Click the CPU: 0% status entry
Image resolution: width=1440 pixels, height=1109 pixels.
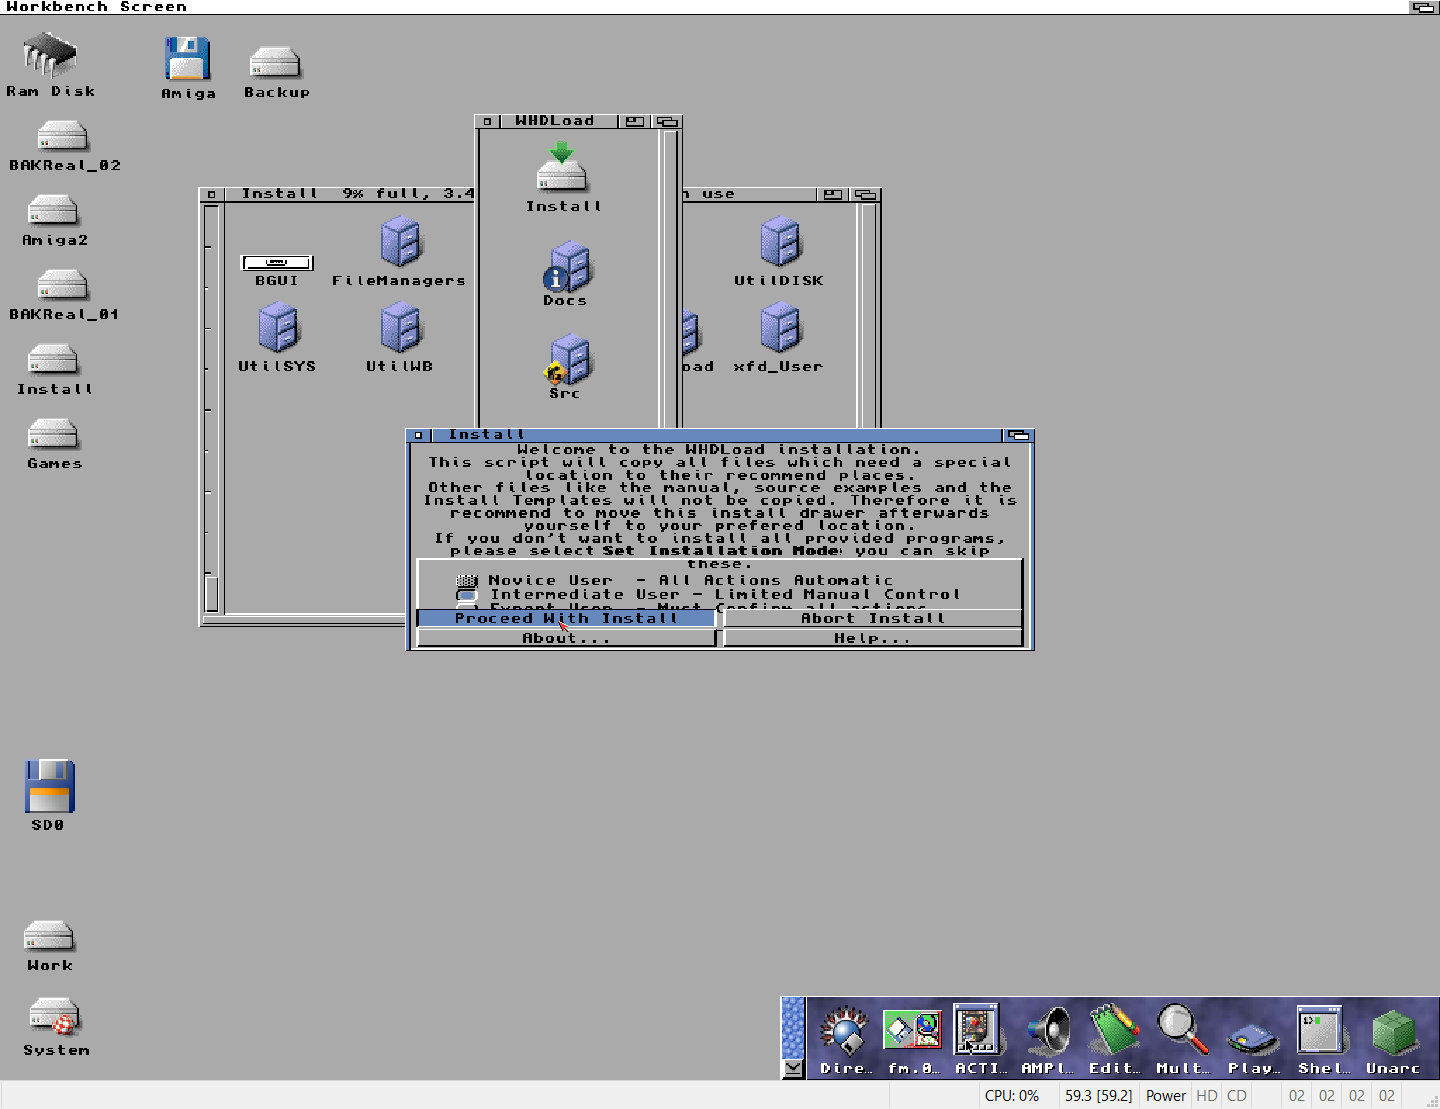pyautogui.click(x=1012, y=1096)
